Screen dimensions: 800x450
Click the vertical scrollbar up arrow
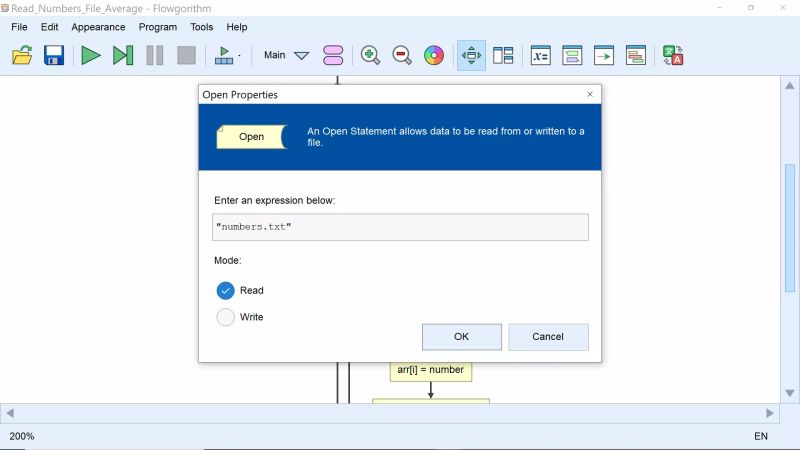click(x=790, y=85)
